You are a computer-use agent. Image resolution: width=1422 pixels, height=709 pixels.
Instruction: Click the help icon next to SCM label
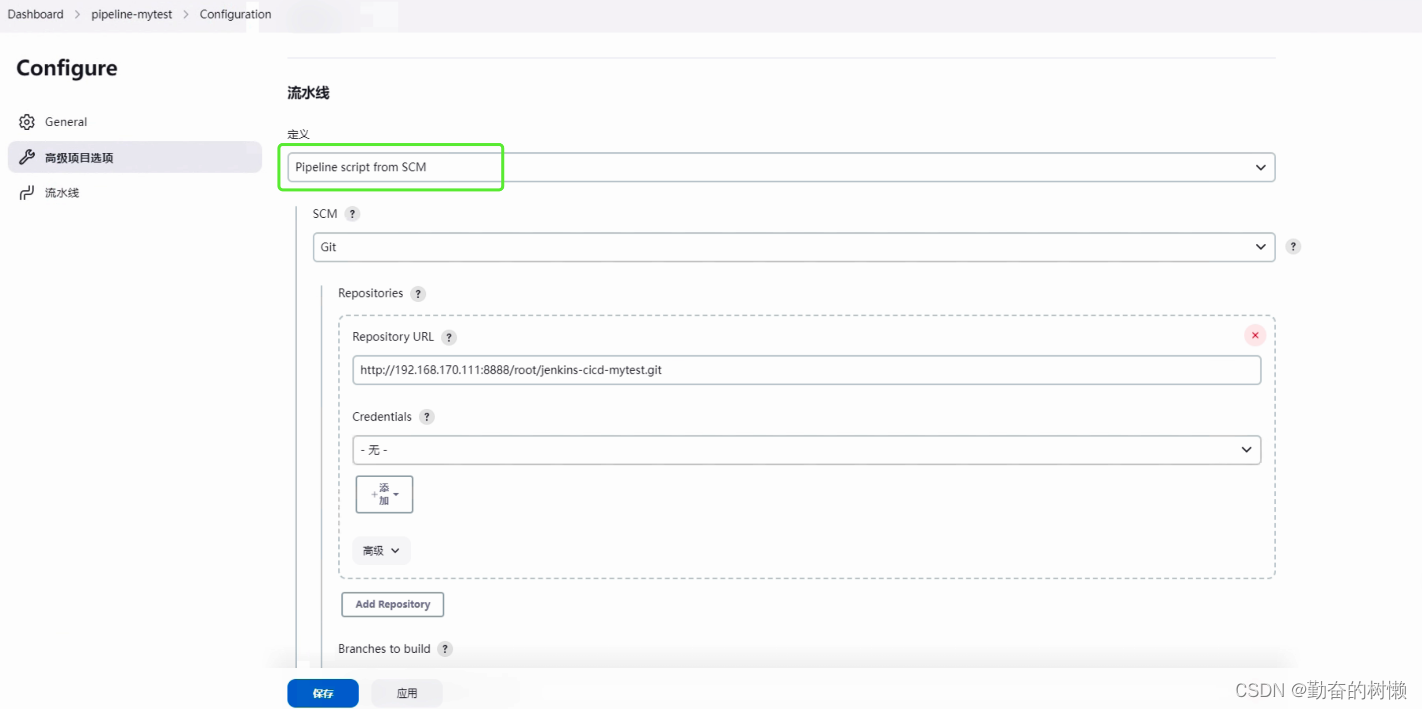click(x=352, y=214)
